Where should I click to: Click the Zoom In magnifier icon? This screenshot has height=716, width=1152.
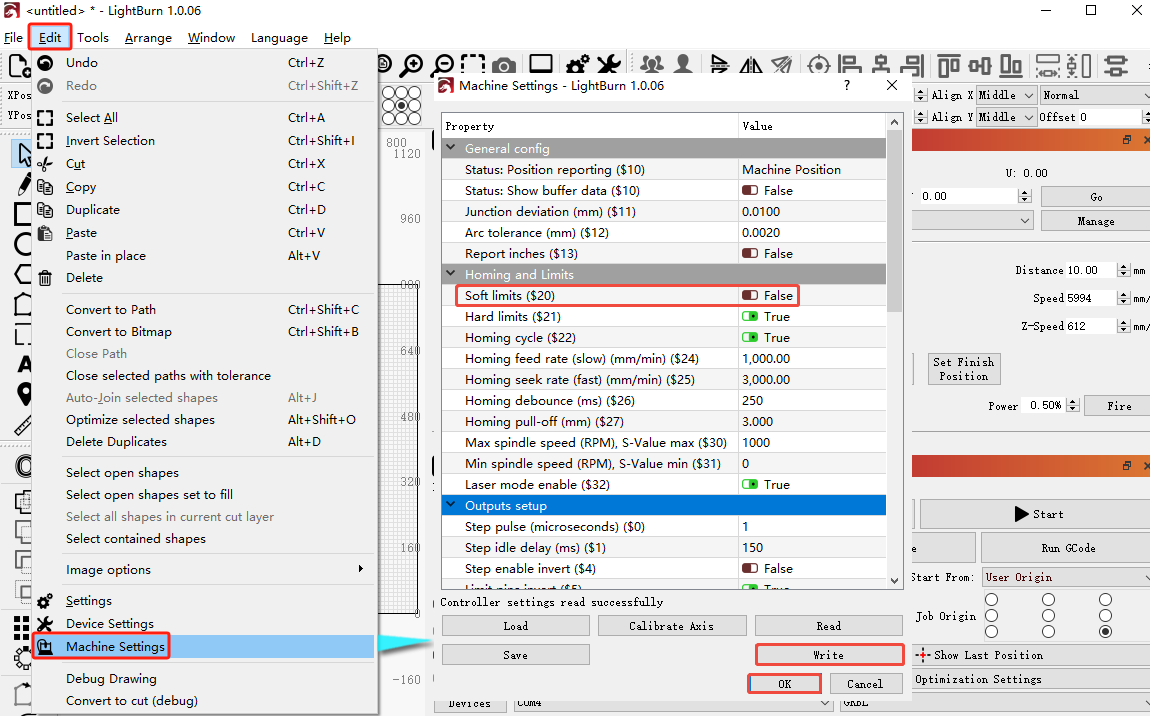[411, 65]
